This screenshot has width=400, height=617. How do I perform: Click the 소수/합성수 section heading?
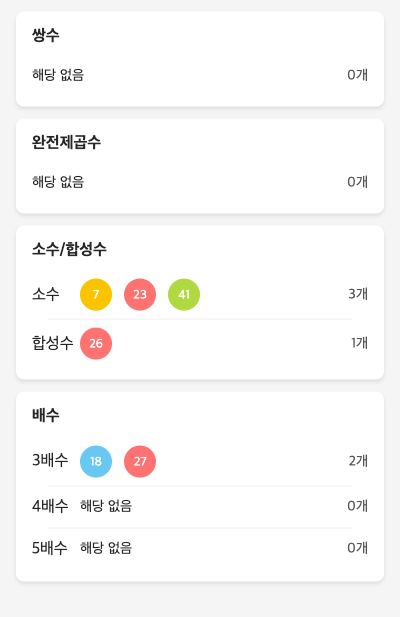coord(69,249)
